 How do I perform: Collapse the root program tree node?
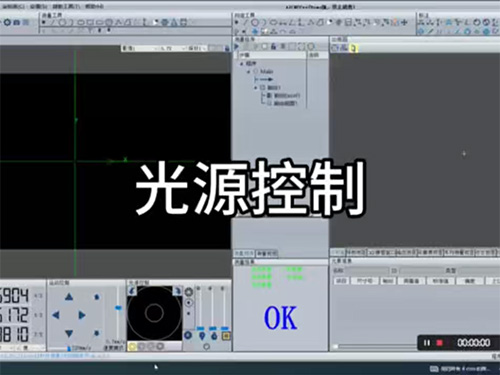(x=242, y=63)
